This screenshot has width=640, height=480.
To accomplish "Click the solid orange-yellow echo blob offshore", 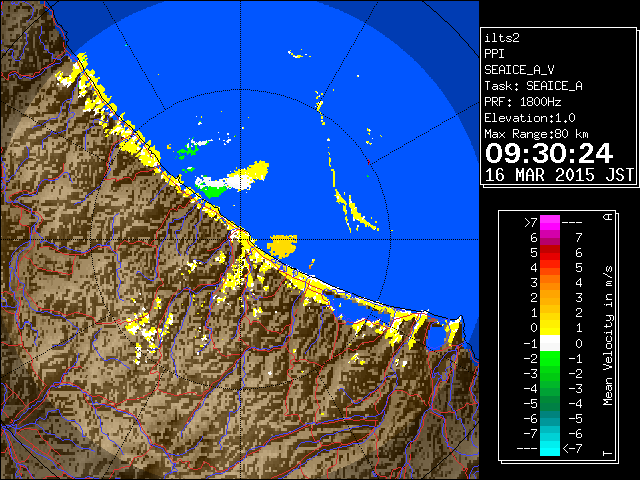I will pyautogui.click(x=282, y=246).
